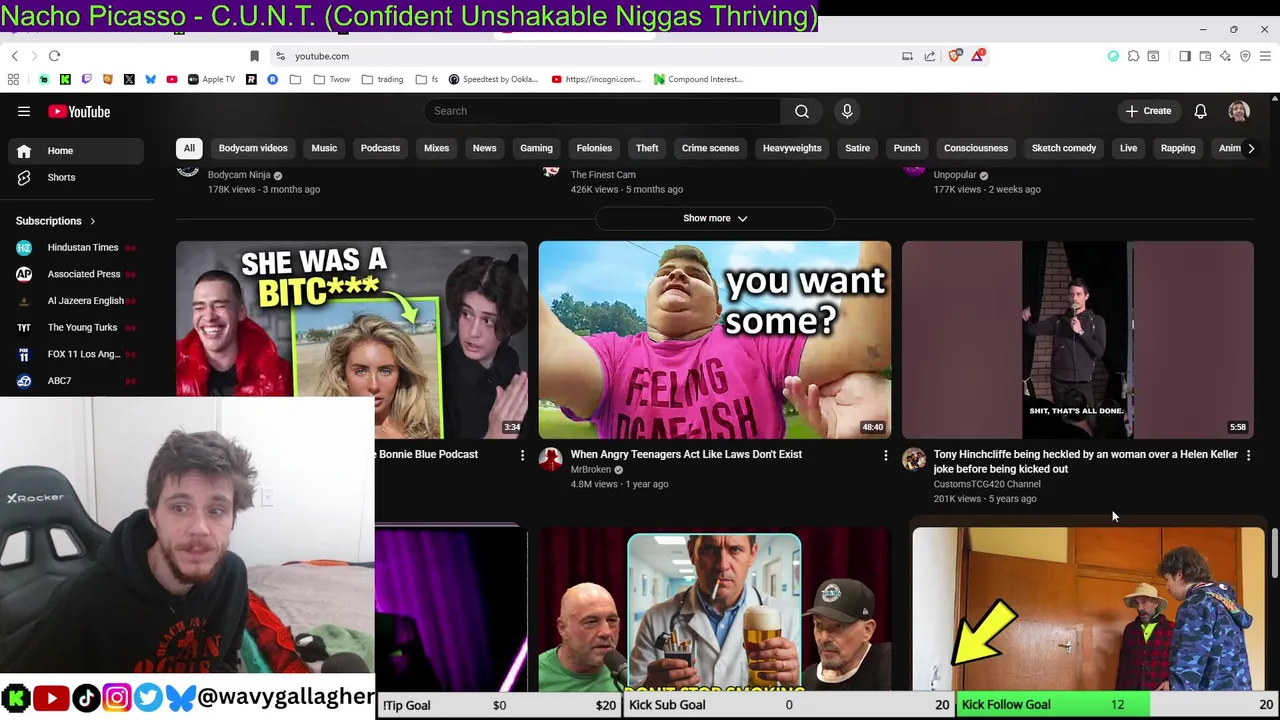Open Shorts in the sidebar

(x=77, y=178)
